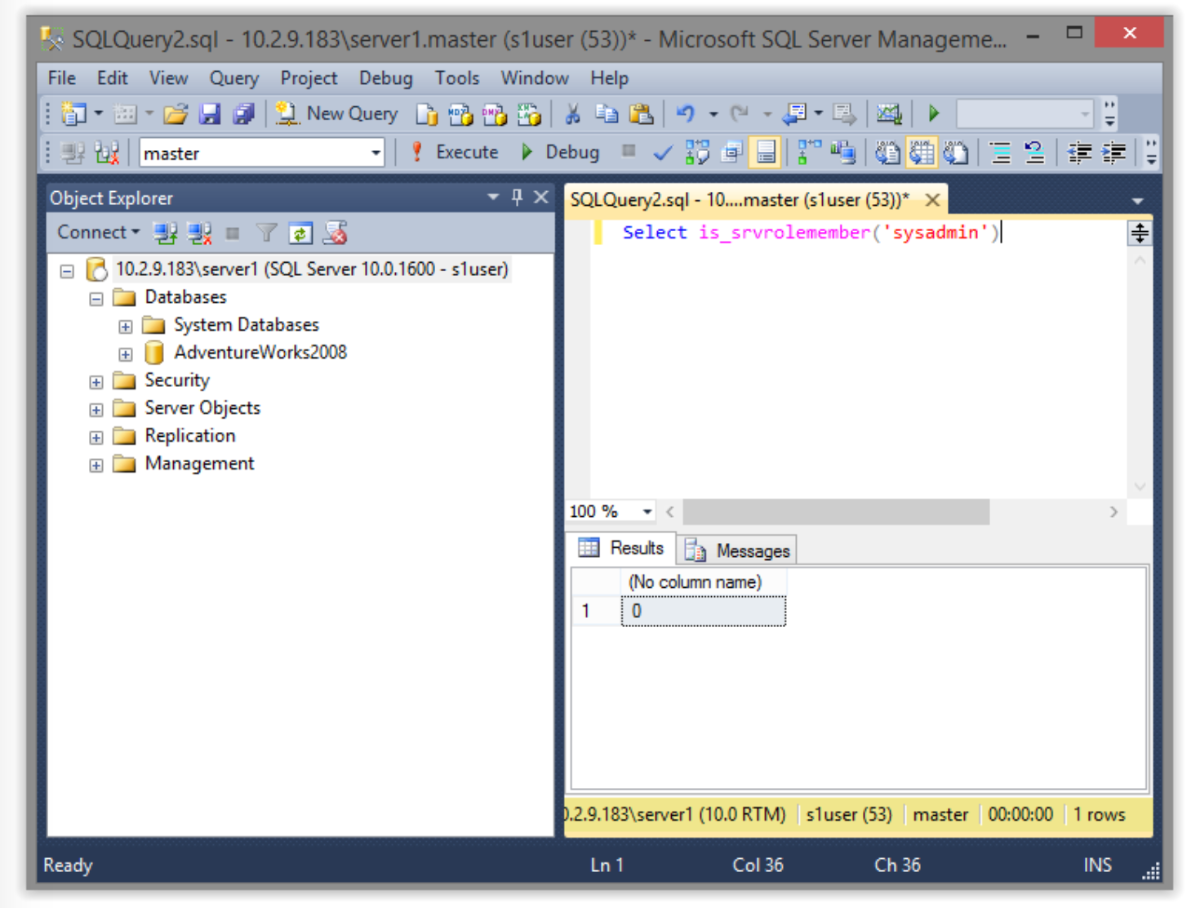Click the Change Connection icon beside the database box
This screenshot has width=1200, height=908.
pos(106,152)
